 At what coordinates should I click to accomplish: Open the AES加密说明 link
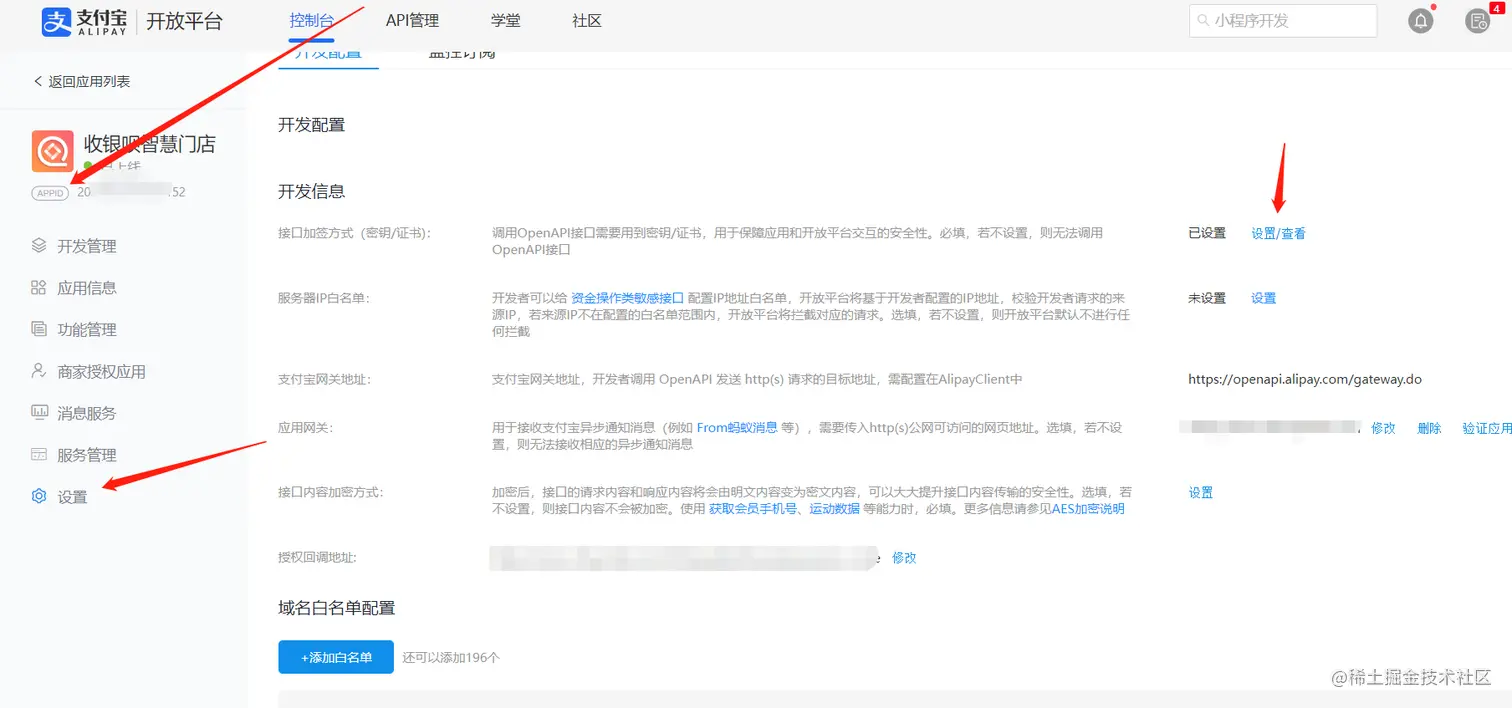point(1088,508)
